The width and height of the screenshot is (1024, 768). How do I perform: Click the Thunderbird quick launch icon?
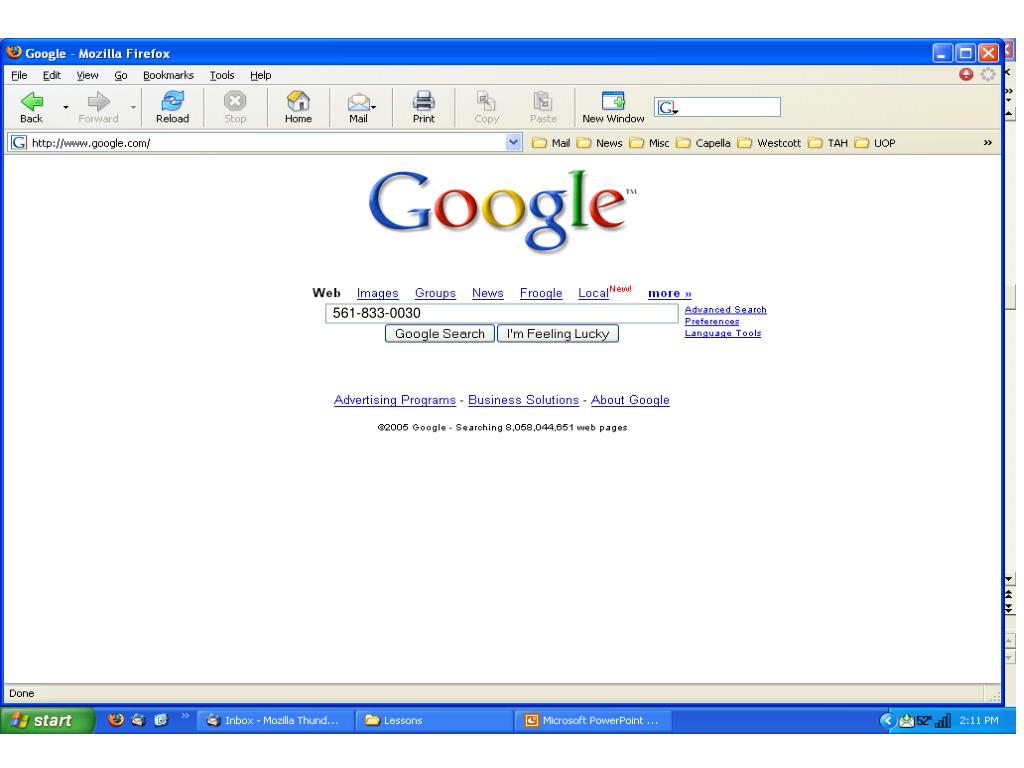coord(138,720)
